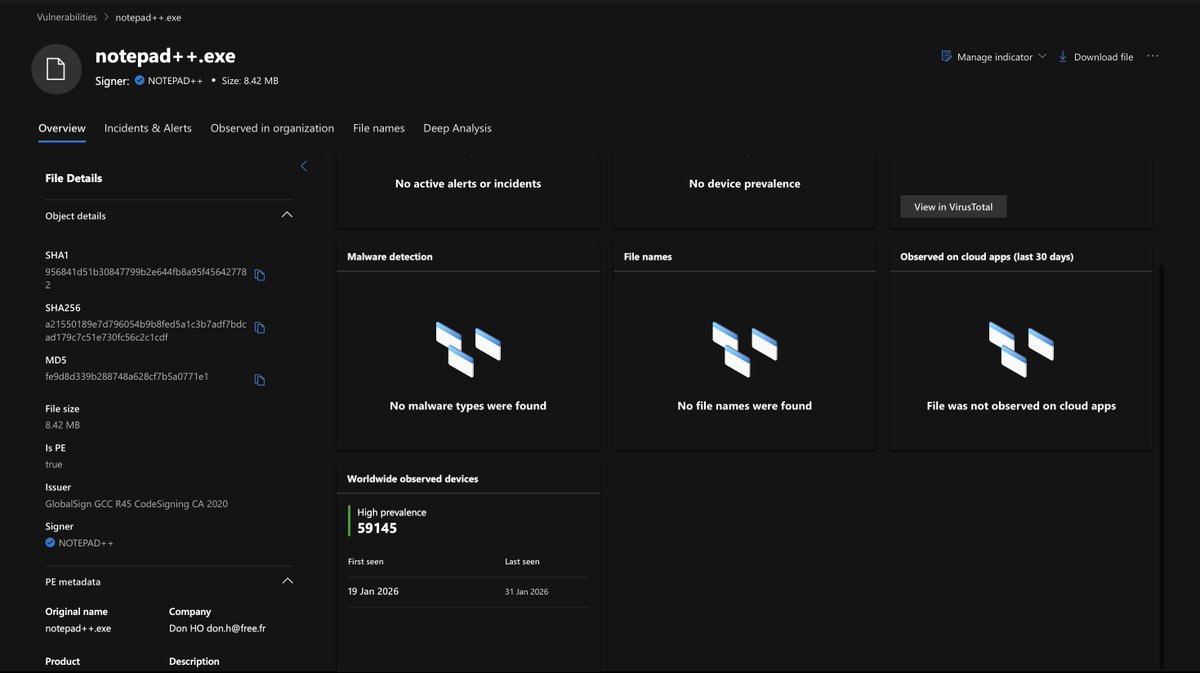1200x673 pixels.
Task: Copy the SHA256 hash value
Action: click(260, 327)
